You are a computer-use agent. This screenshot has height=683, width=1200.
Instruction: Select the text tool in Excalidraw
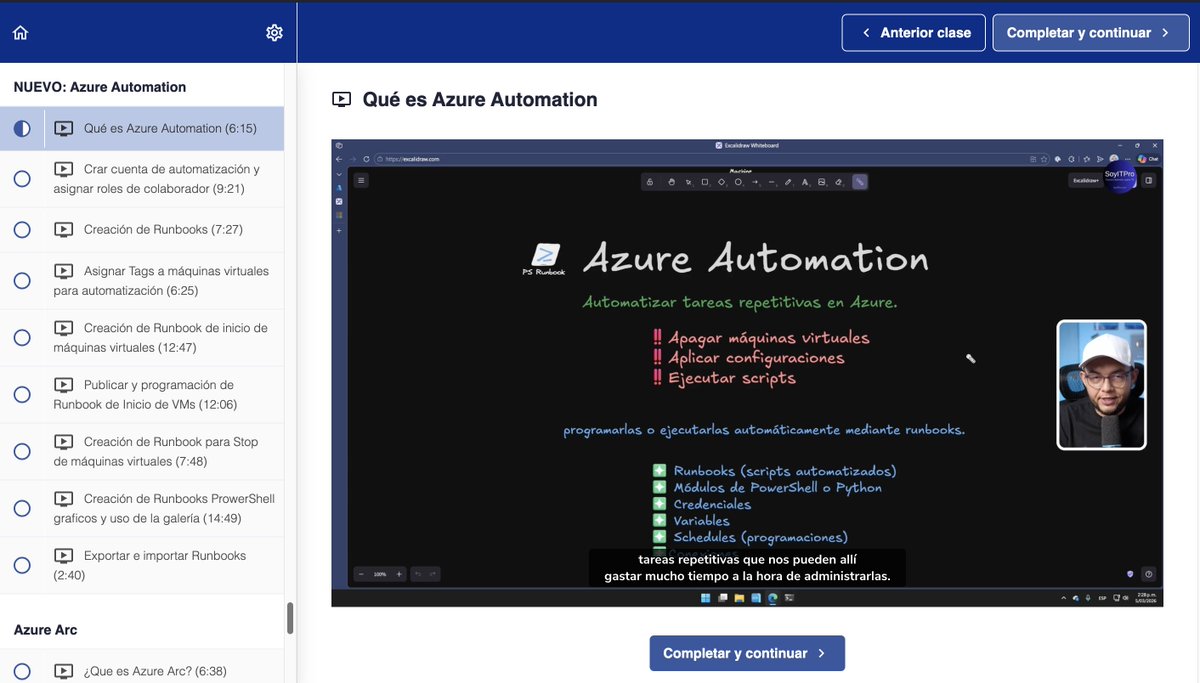coord(804,182)
